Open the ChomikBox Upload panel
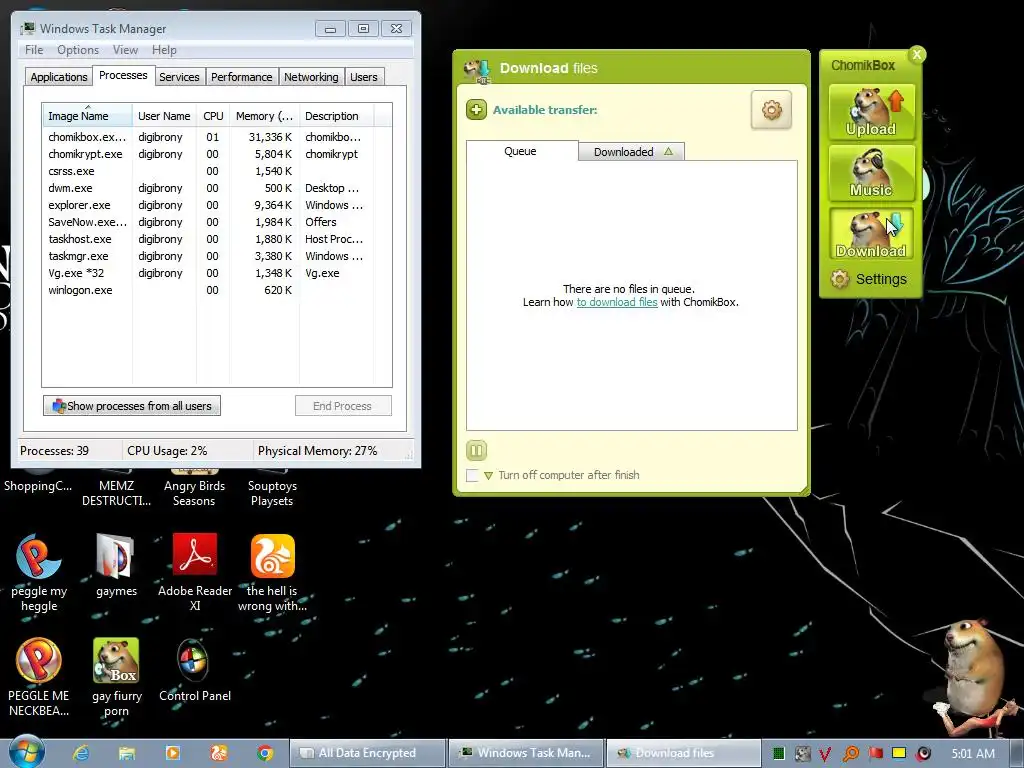The height and width of the screenshot is (768, 1024). pos(871,112)
